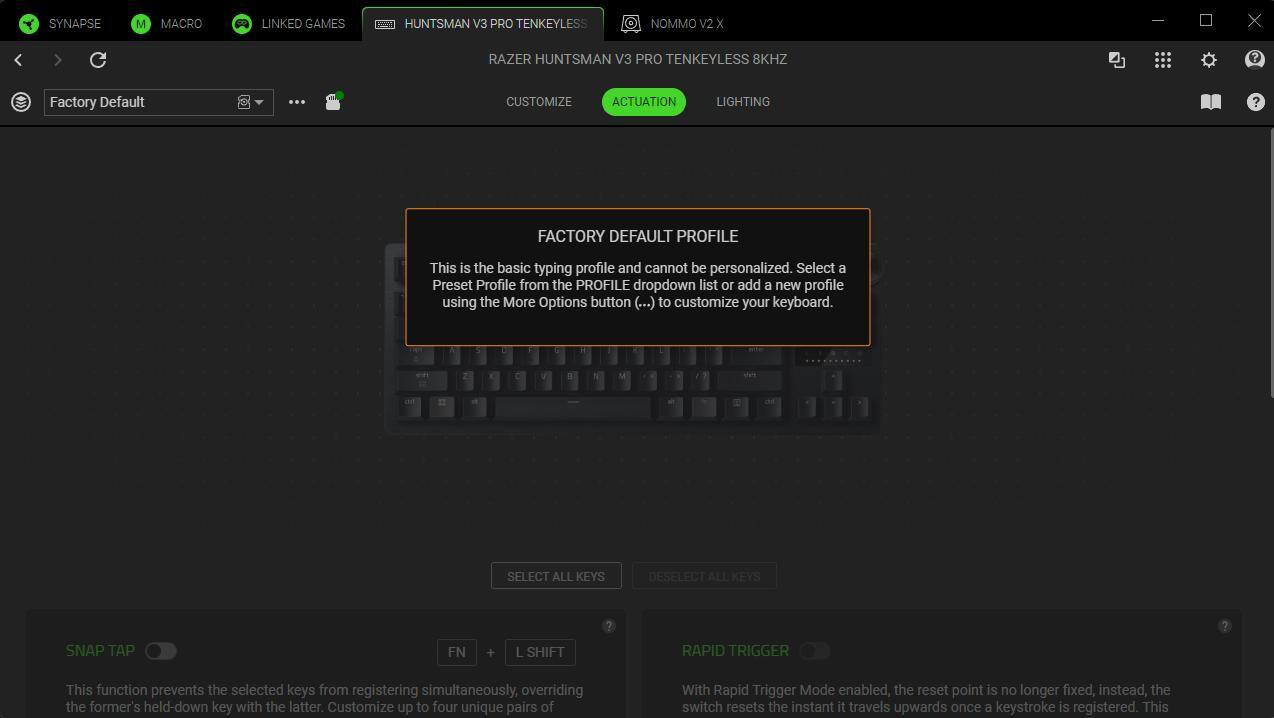
Task: Turn on the Rapid Trigger toggle
Action: point(814,651)
